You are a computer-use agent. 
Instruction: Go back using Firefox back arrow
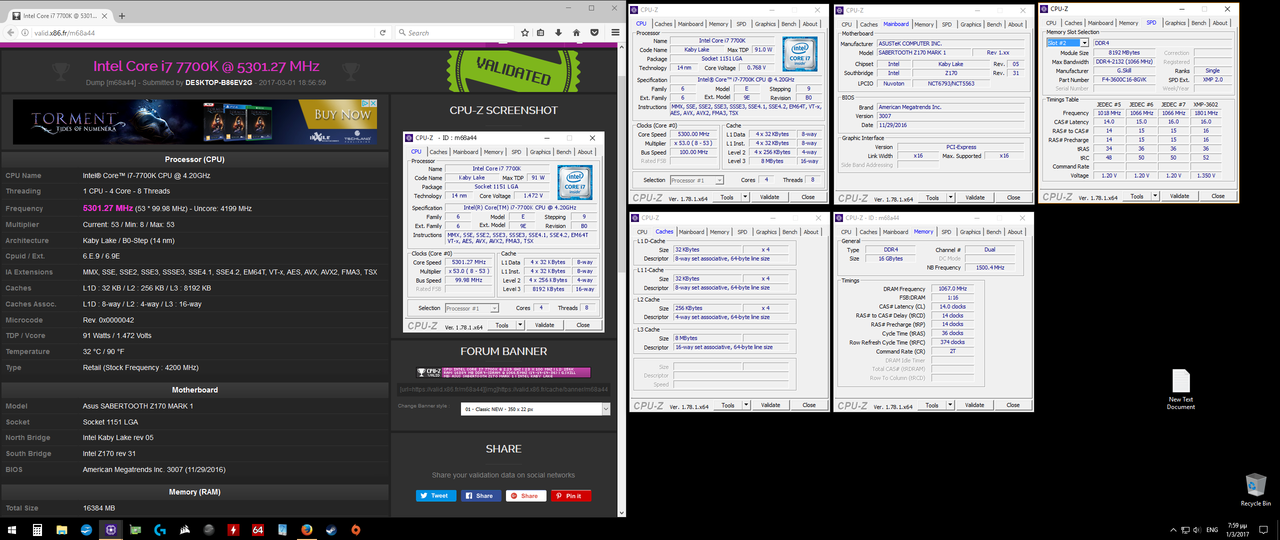tap(10, 32)
